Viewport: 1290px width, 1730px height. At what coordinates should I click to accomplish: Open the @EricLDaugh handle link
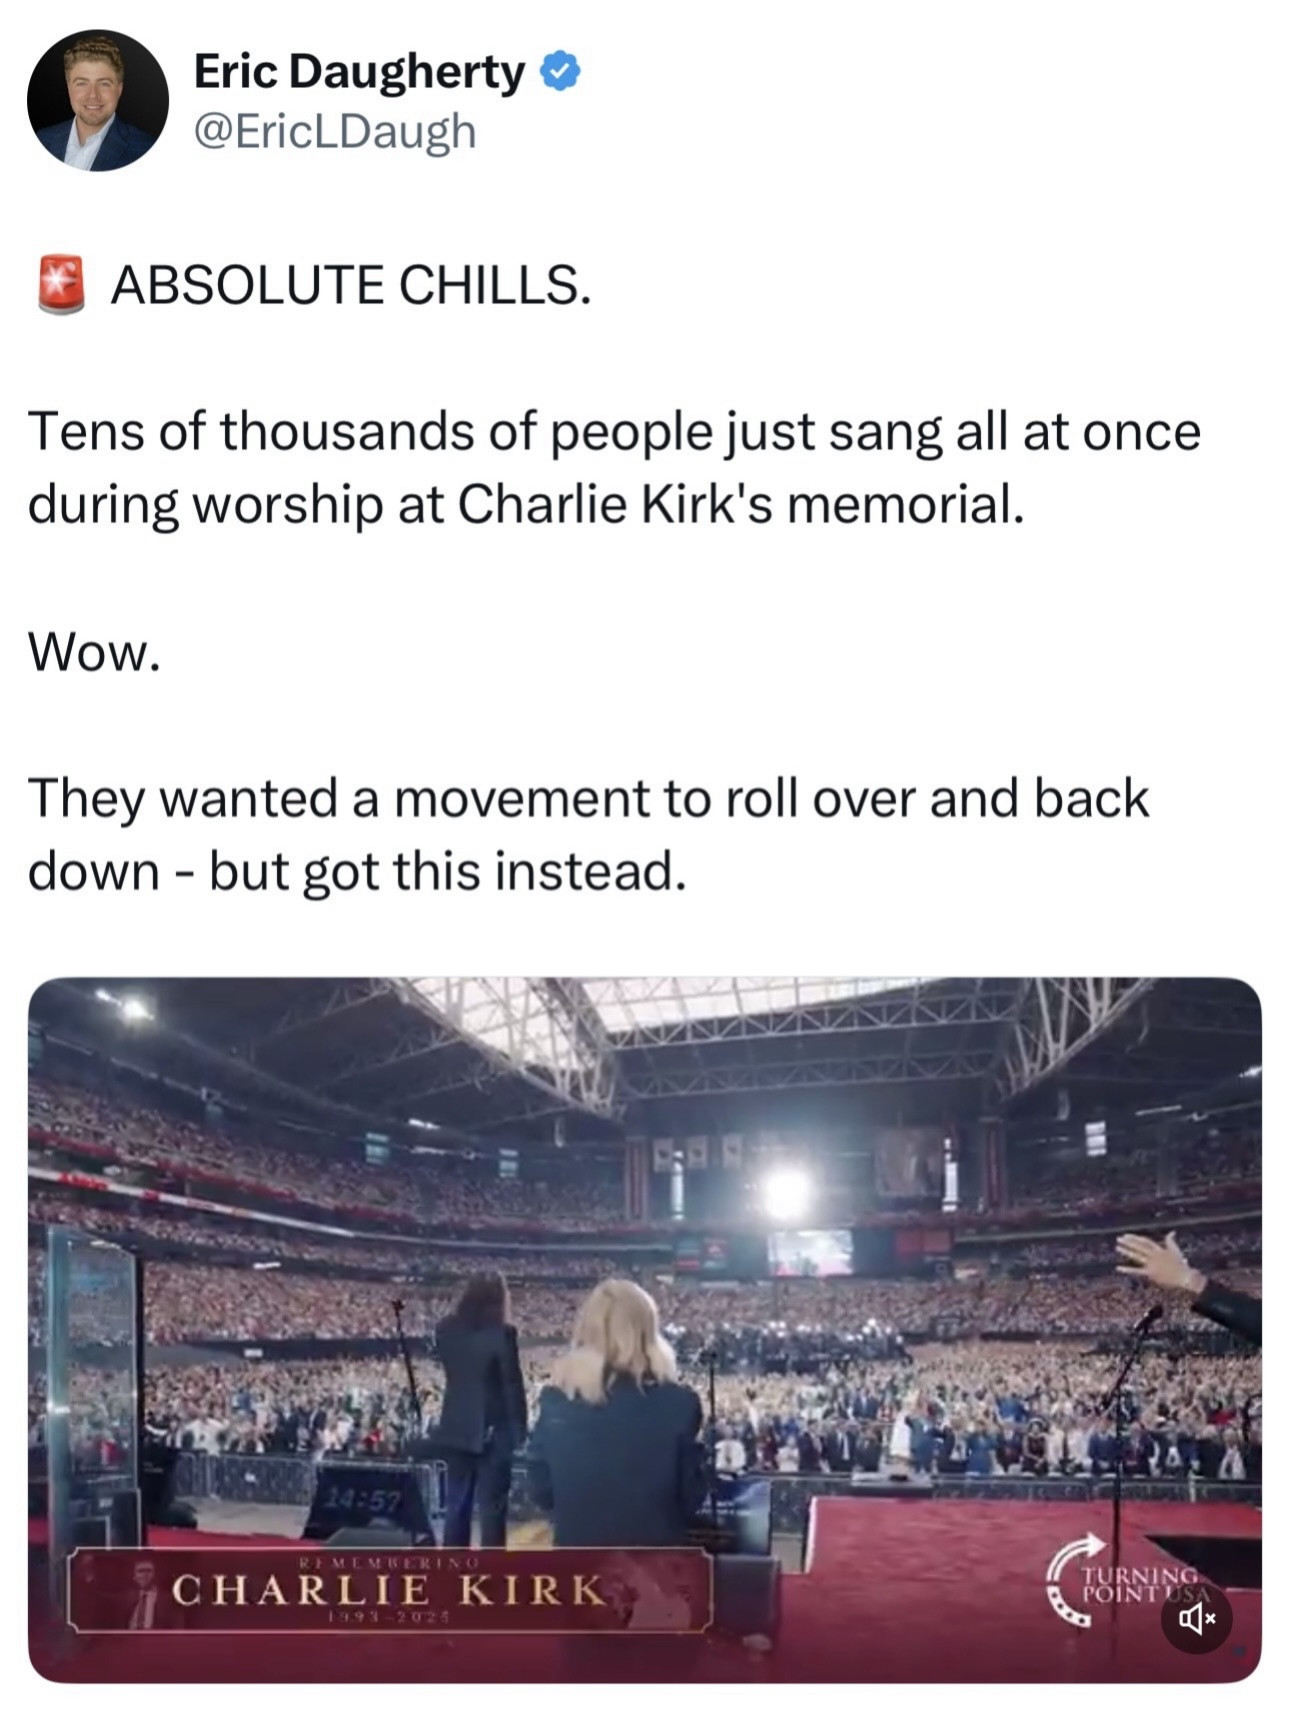334,131
